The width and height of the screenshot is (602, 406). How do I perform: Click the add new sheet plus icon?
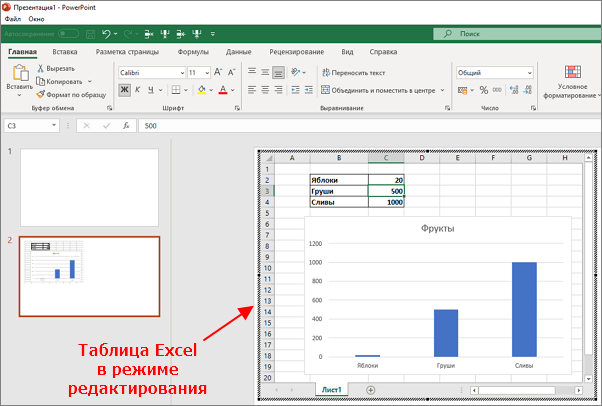[370, 390]
